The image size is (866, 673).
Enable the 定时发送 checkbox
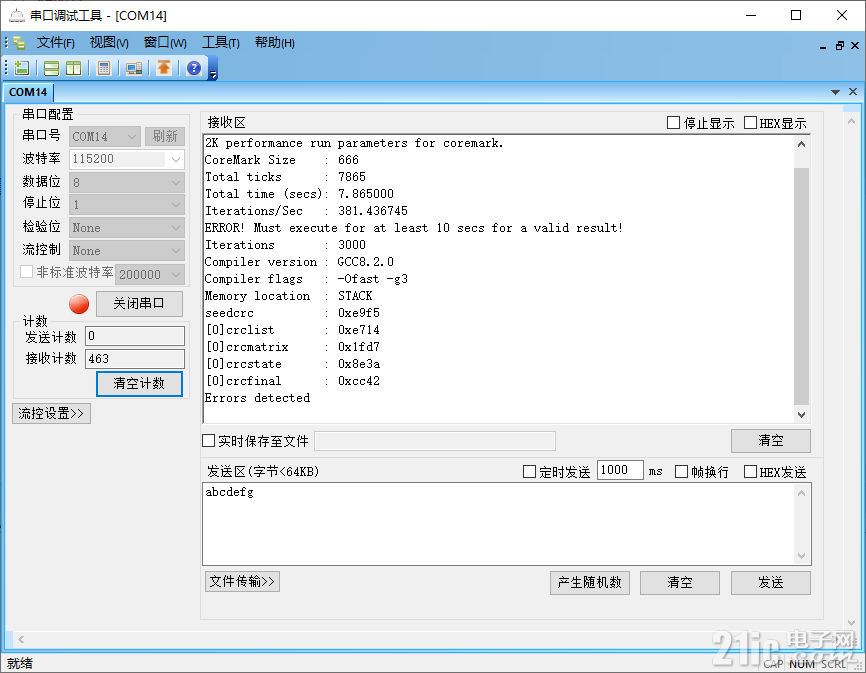(x=529, y=471)
